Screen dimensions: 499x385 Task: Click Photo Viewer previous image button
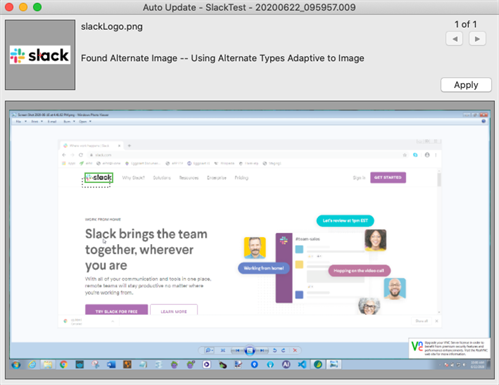coord(237,350)
